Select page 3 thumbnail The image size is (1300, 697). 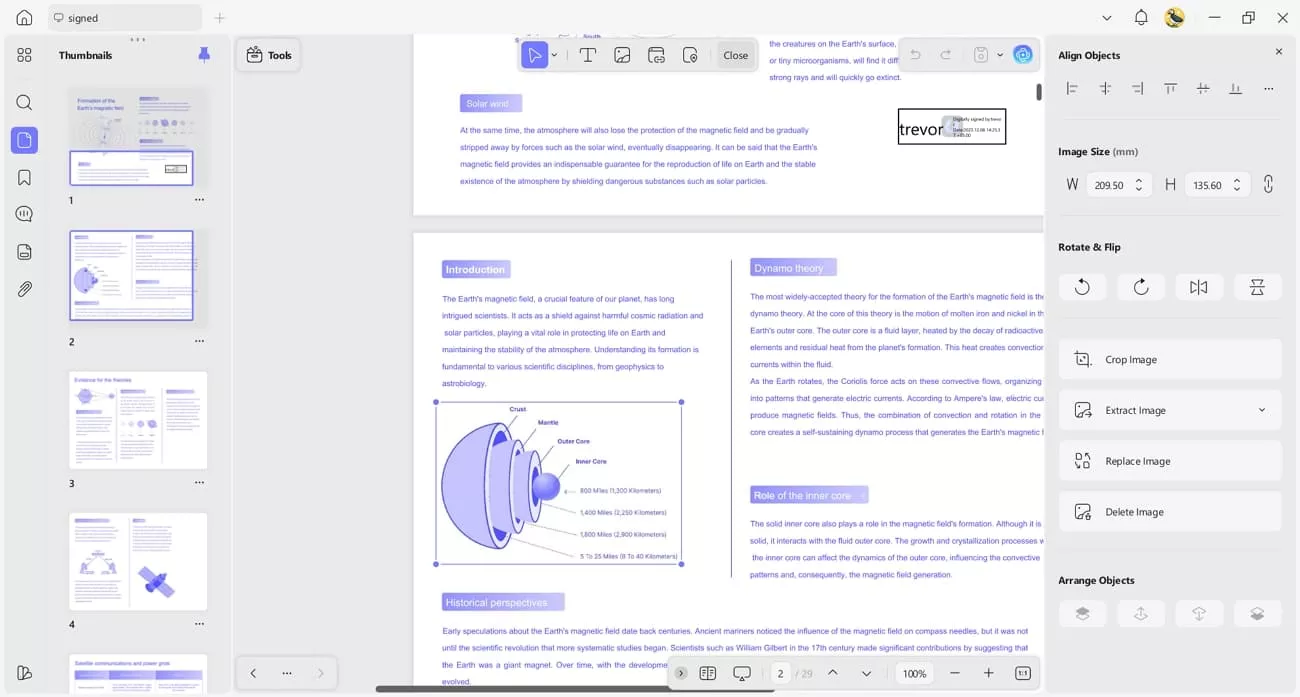138,420
